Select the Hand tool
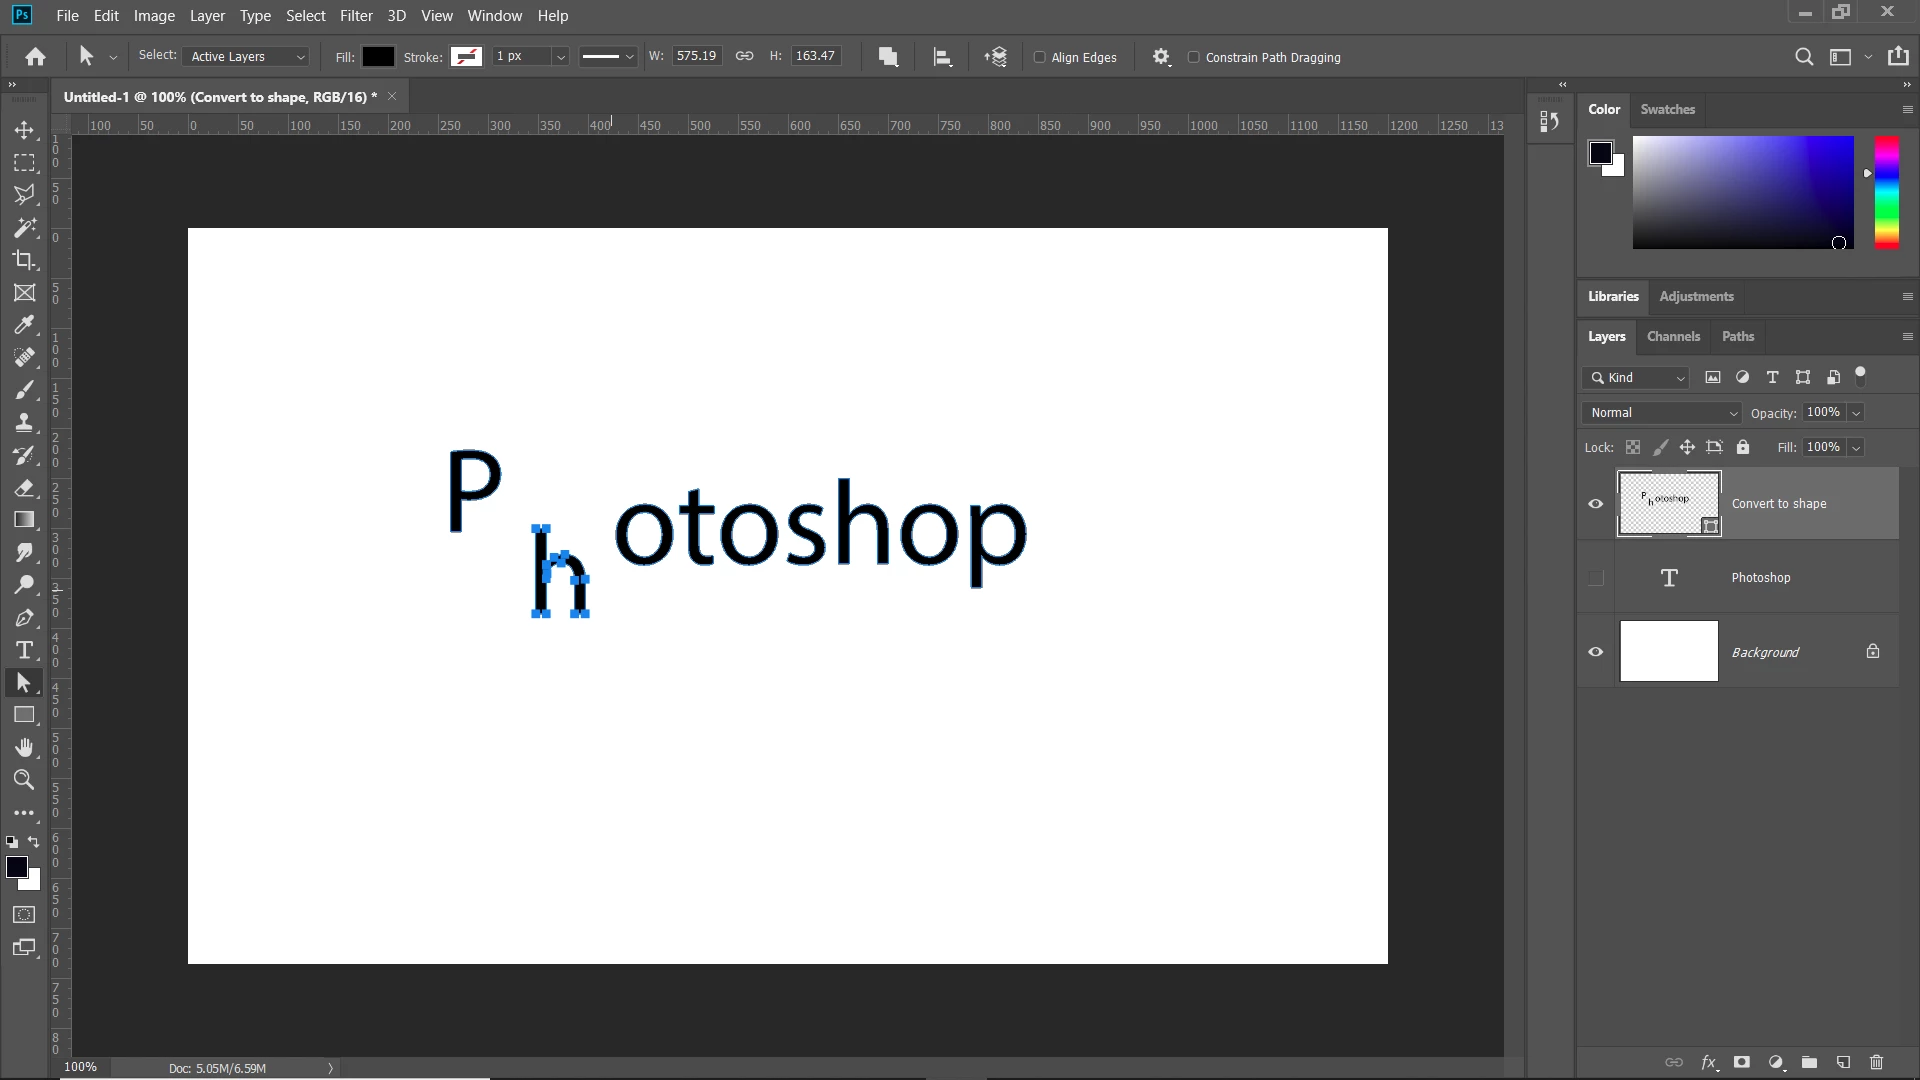Screen dimensions: 1920x1080 pyautogui.click(x=24, y=748)
